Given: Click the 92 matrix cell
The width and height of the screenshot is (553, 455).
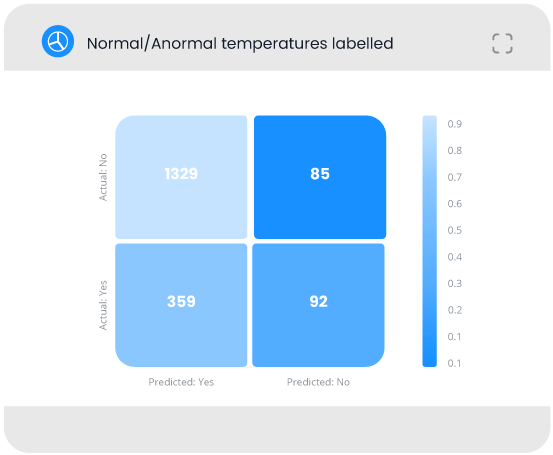Looking at the screenshot, I should 318,305.
